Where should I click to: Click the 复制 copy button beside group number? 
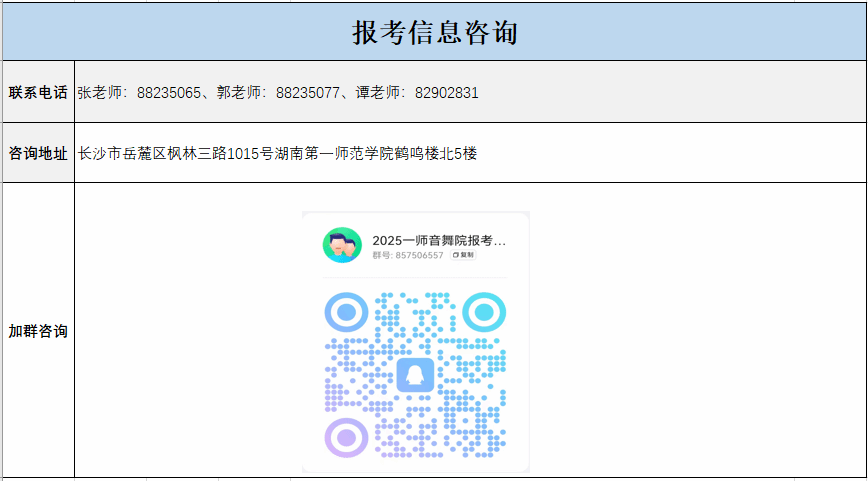pos(463,255)
